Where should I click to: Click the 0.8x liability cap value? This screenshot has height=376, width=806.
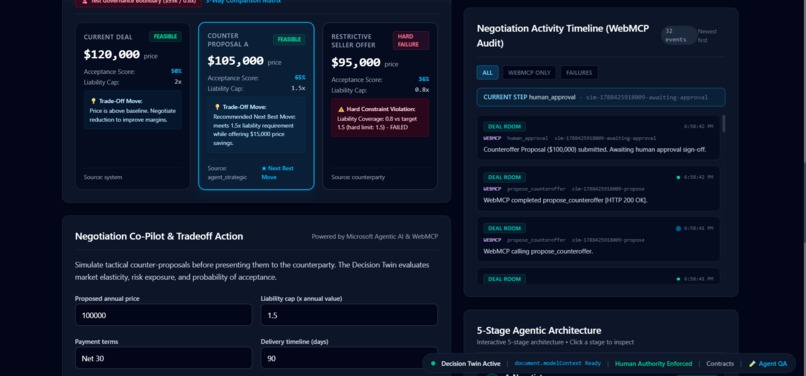pos(422,89)
